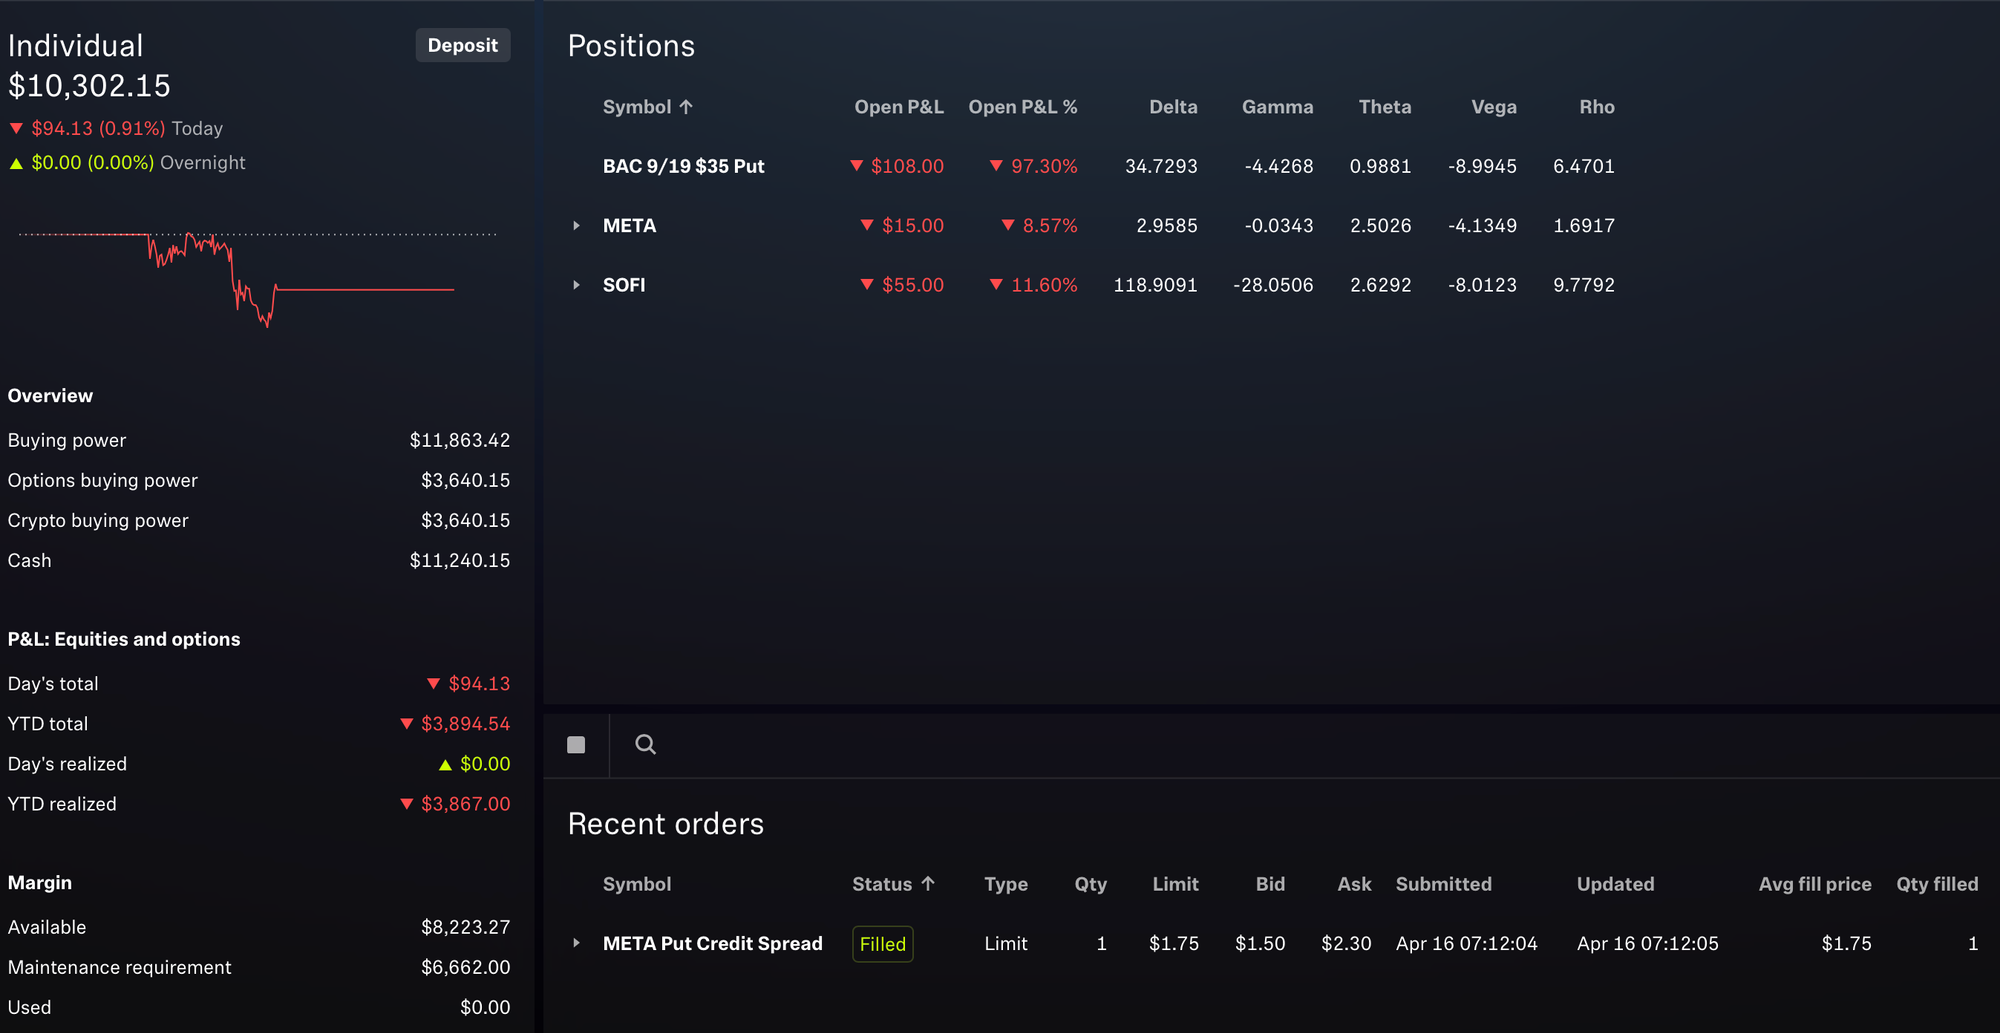This screenshot has height=1033, width=2000.
Task: Click the Positions heading
Action: click(x=631, y=46)
